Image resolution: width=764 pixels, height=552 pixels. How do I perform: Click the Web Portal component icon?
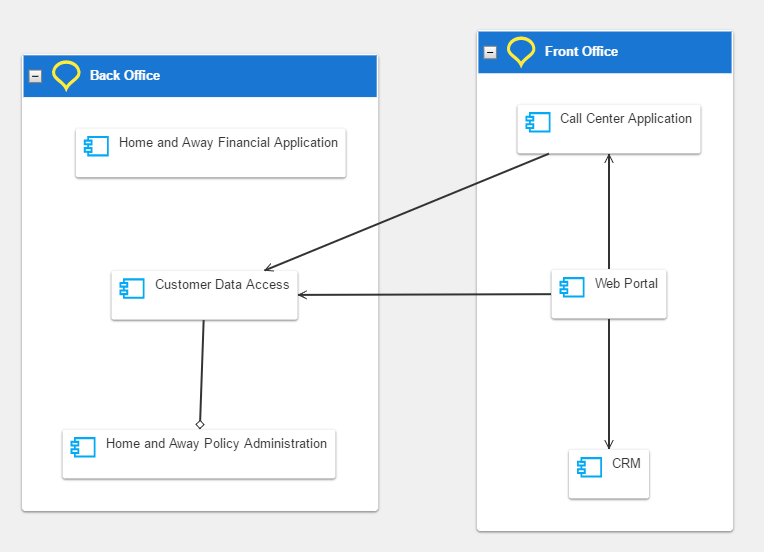pos(572,287)
